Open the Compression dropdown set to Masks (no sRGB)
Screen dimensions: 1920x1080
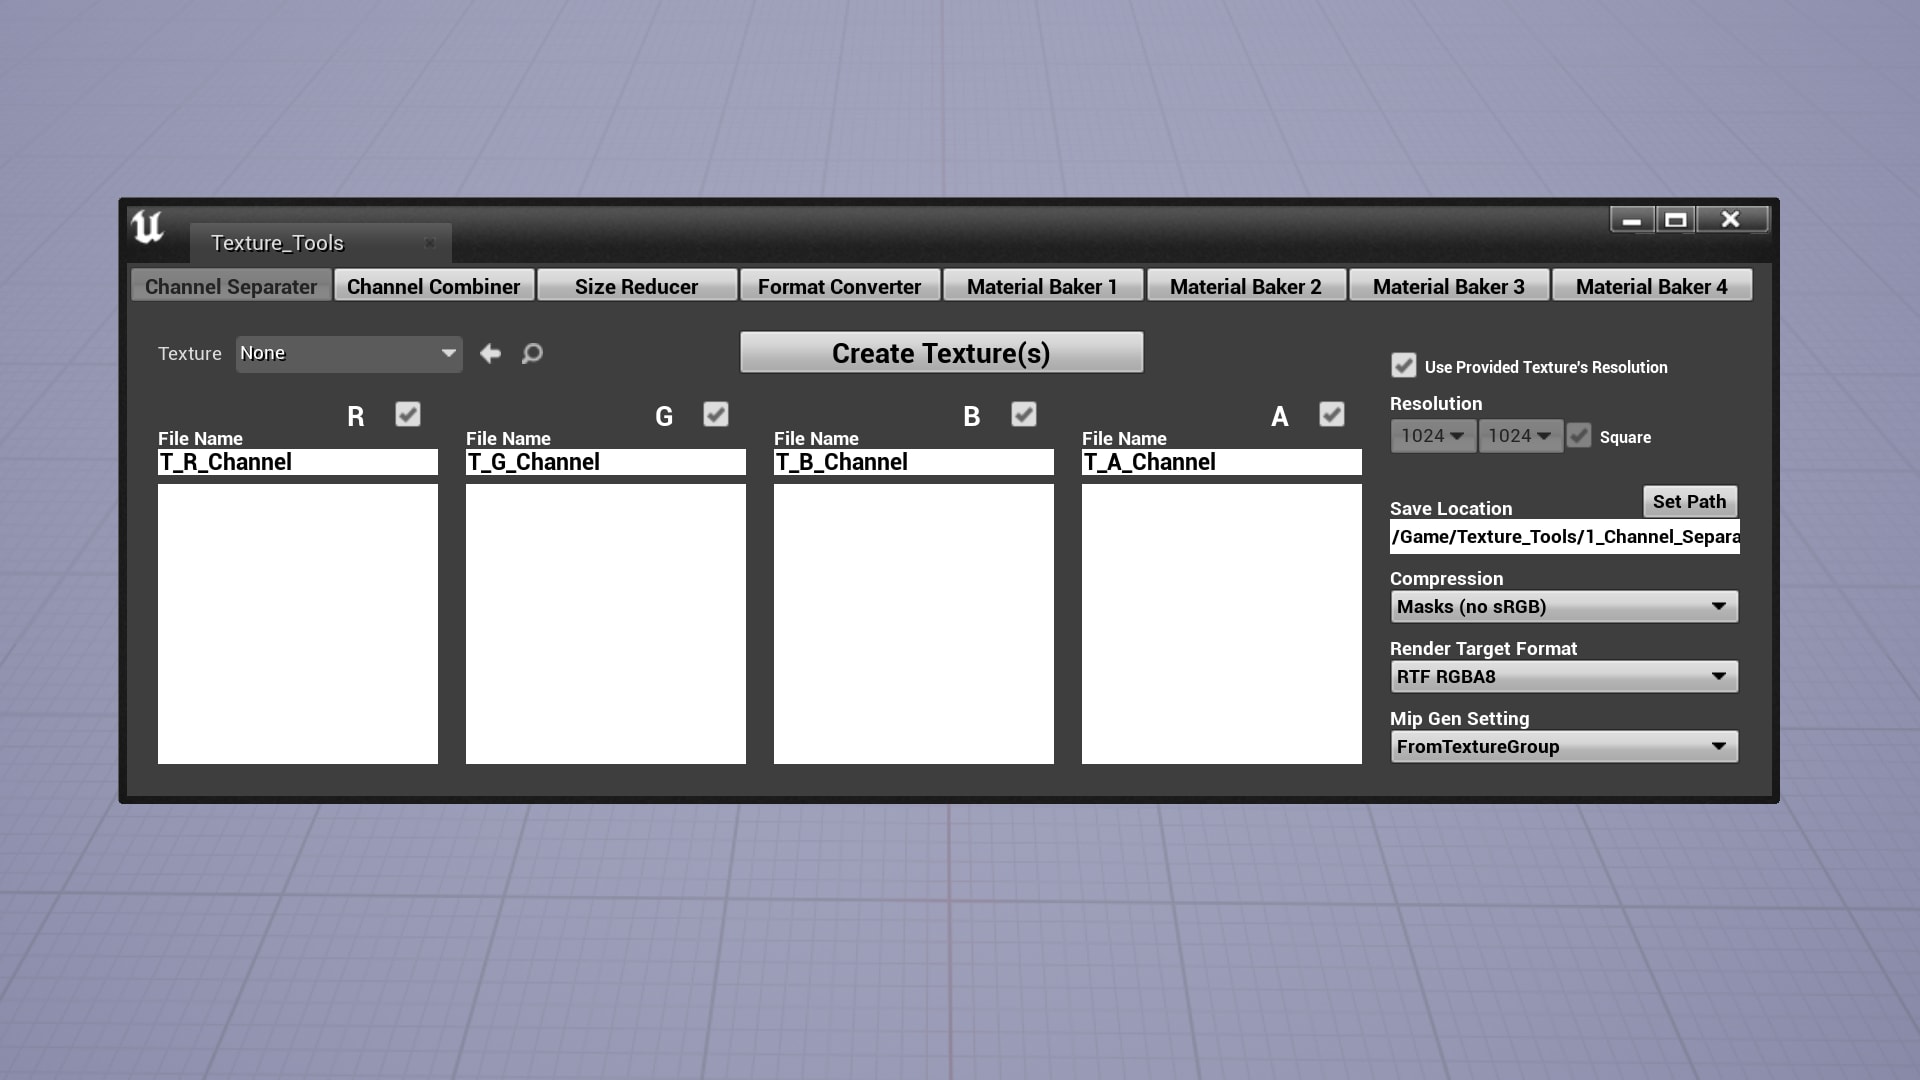[x=1563, y=606]
